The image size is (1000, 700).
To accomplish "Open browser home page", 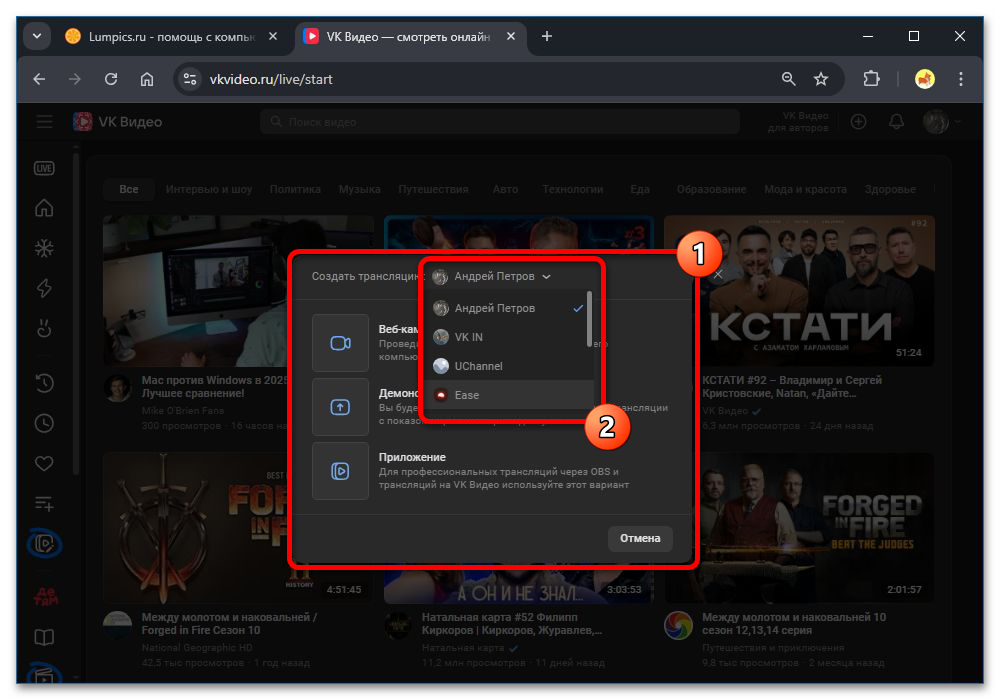I will click(147, 79).
